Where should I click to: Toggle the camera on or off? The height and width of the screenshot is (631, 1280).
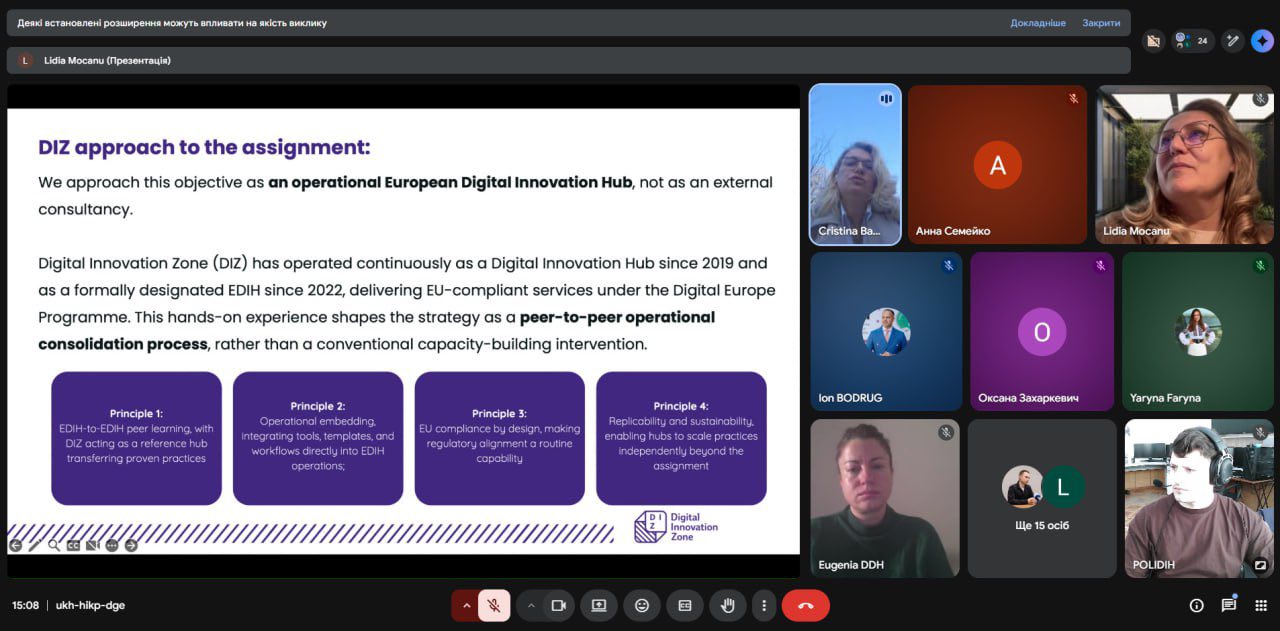pyautogui.click(x=558, y=605)
